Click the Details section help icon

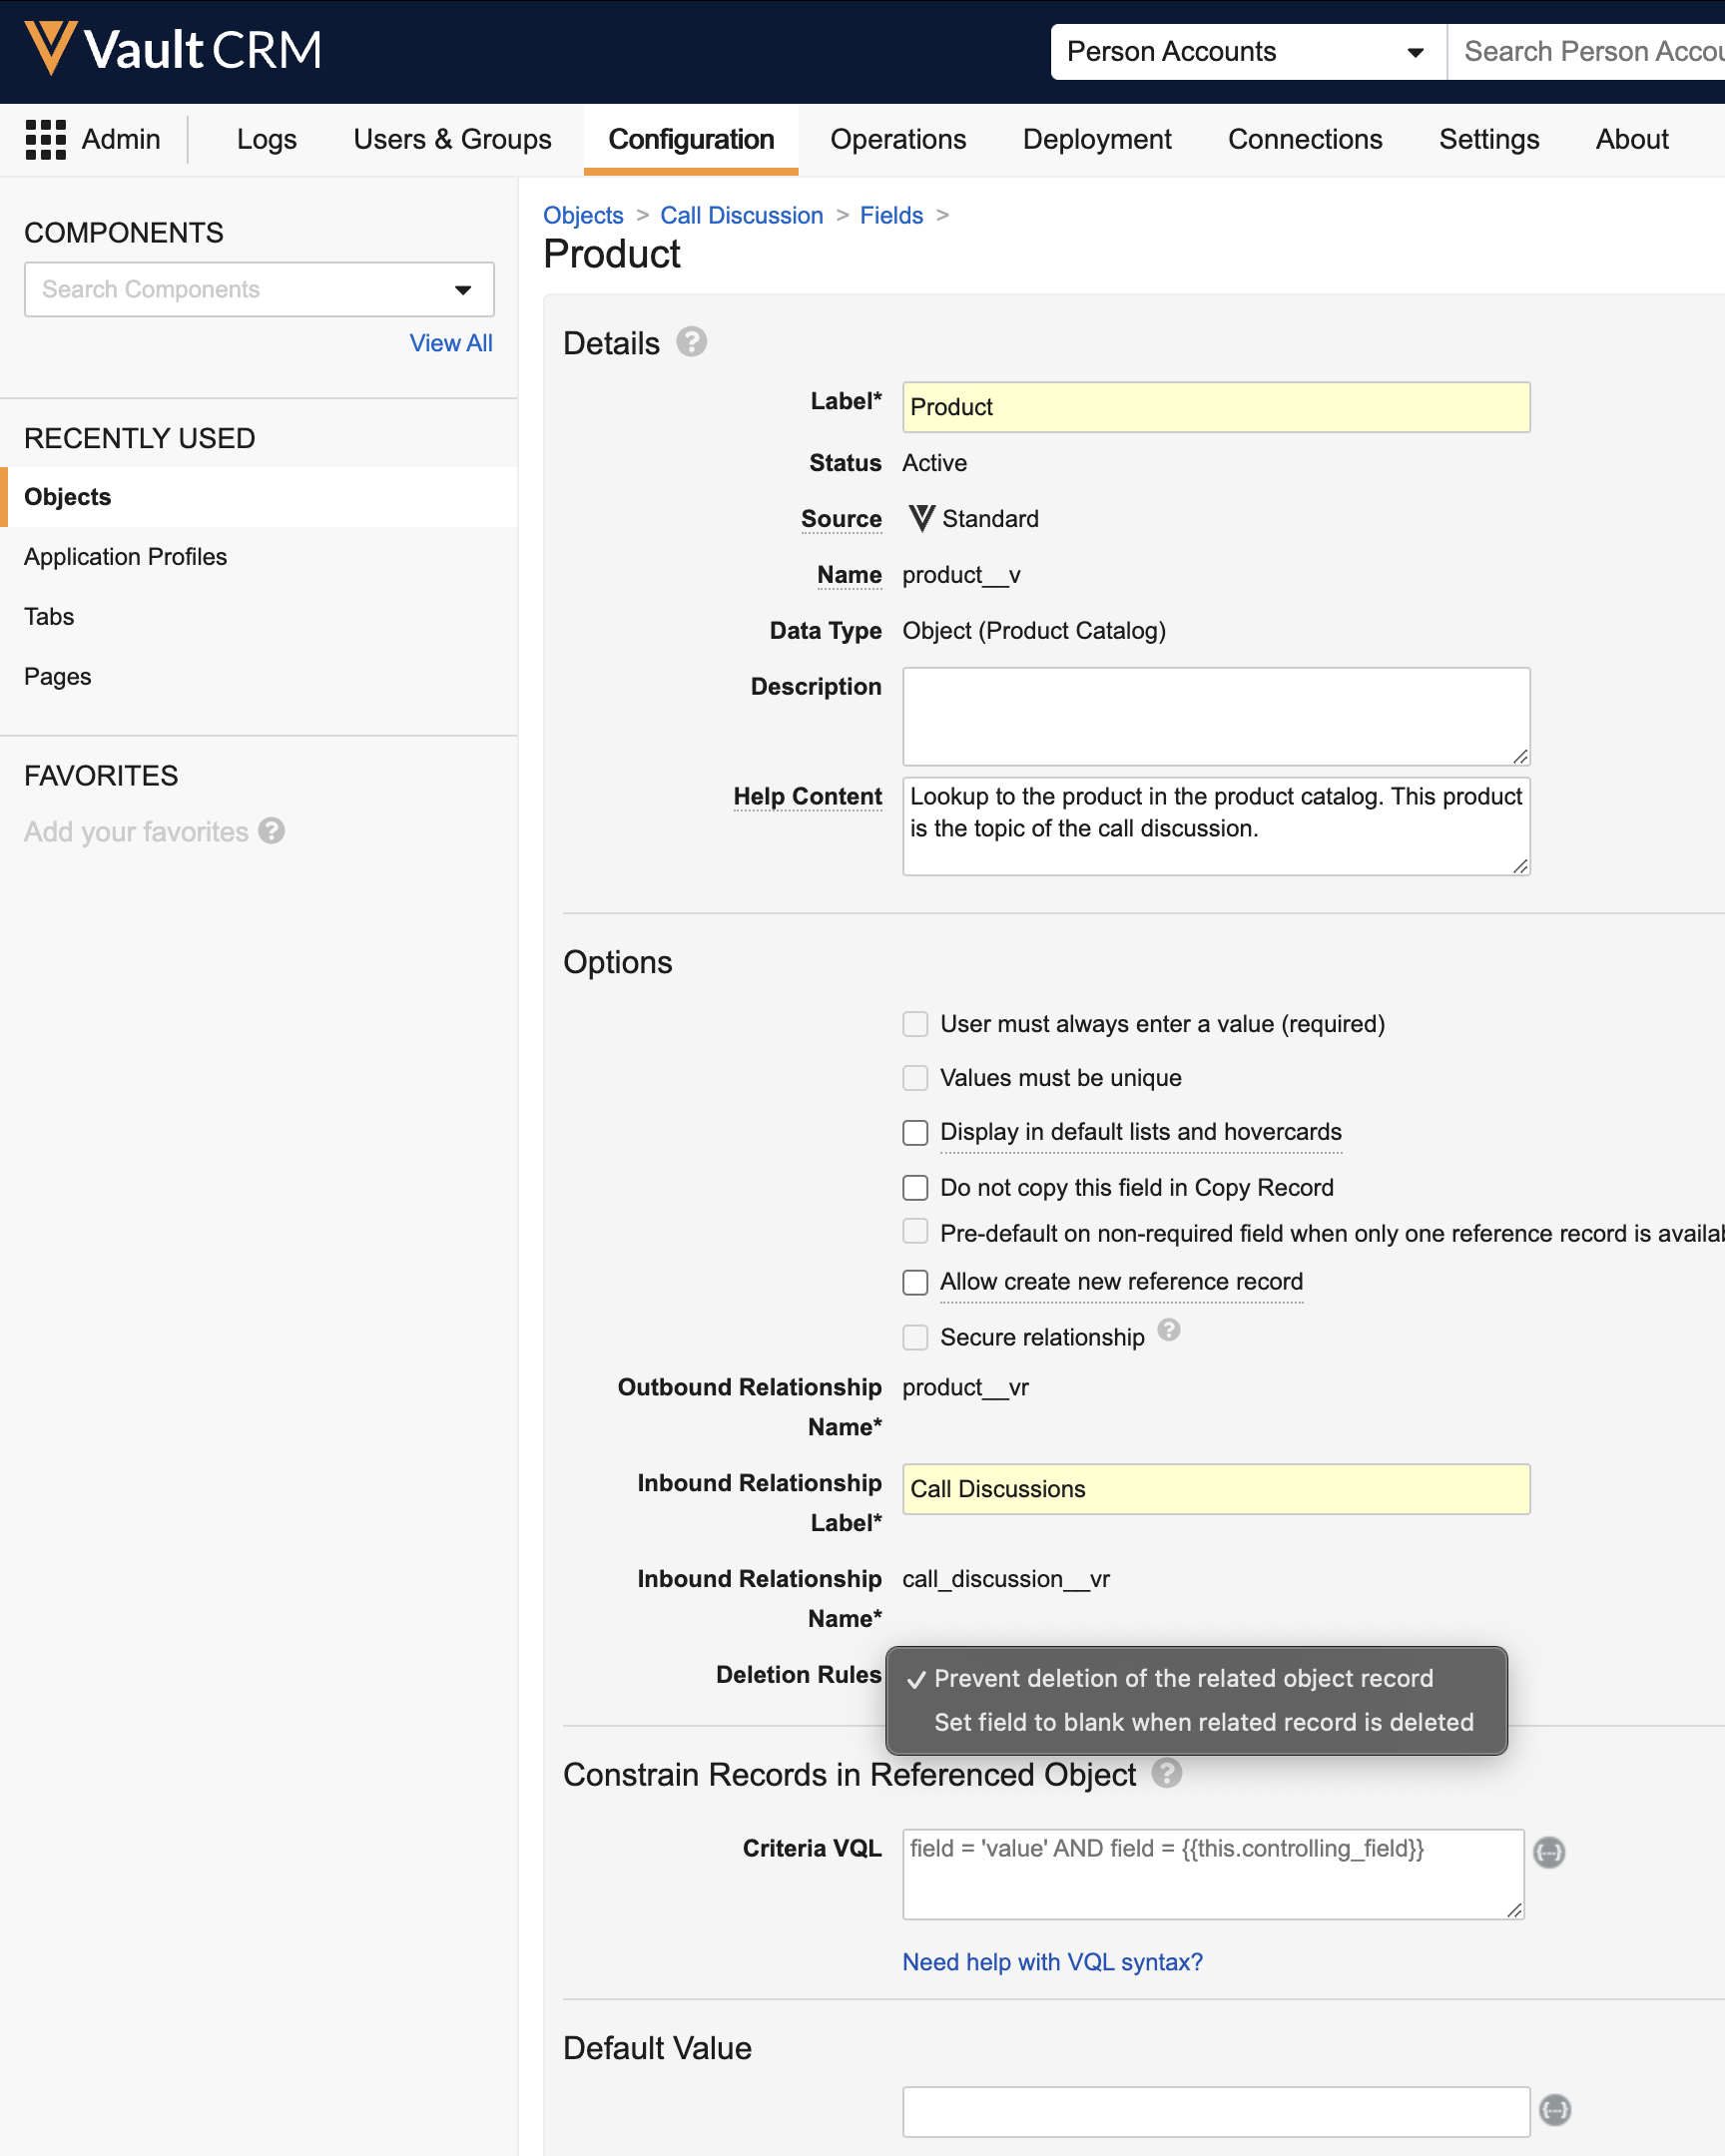click(x=691, y=342)
